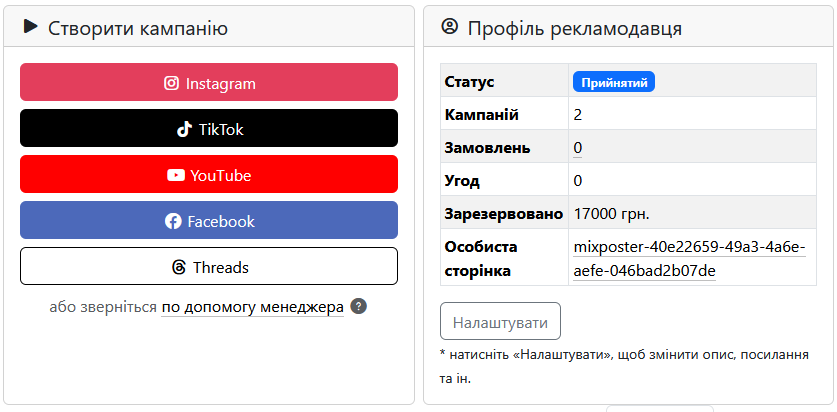Click the Threads logo icon
The height and width of the screenshot is (412, 837).
click(x=179, y=267)
